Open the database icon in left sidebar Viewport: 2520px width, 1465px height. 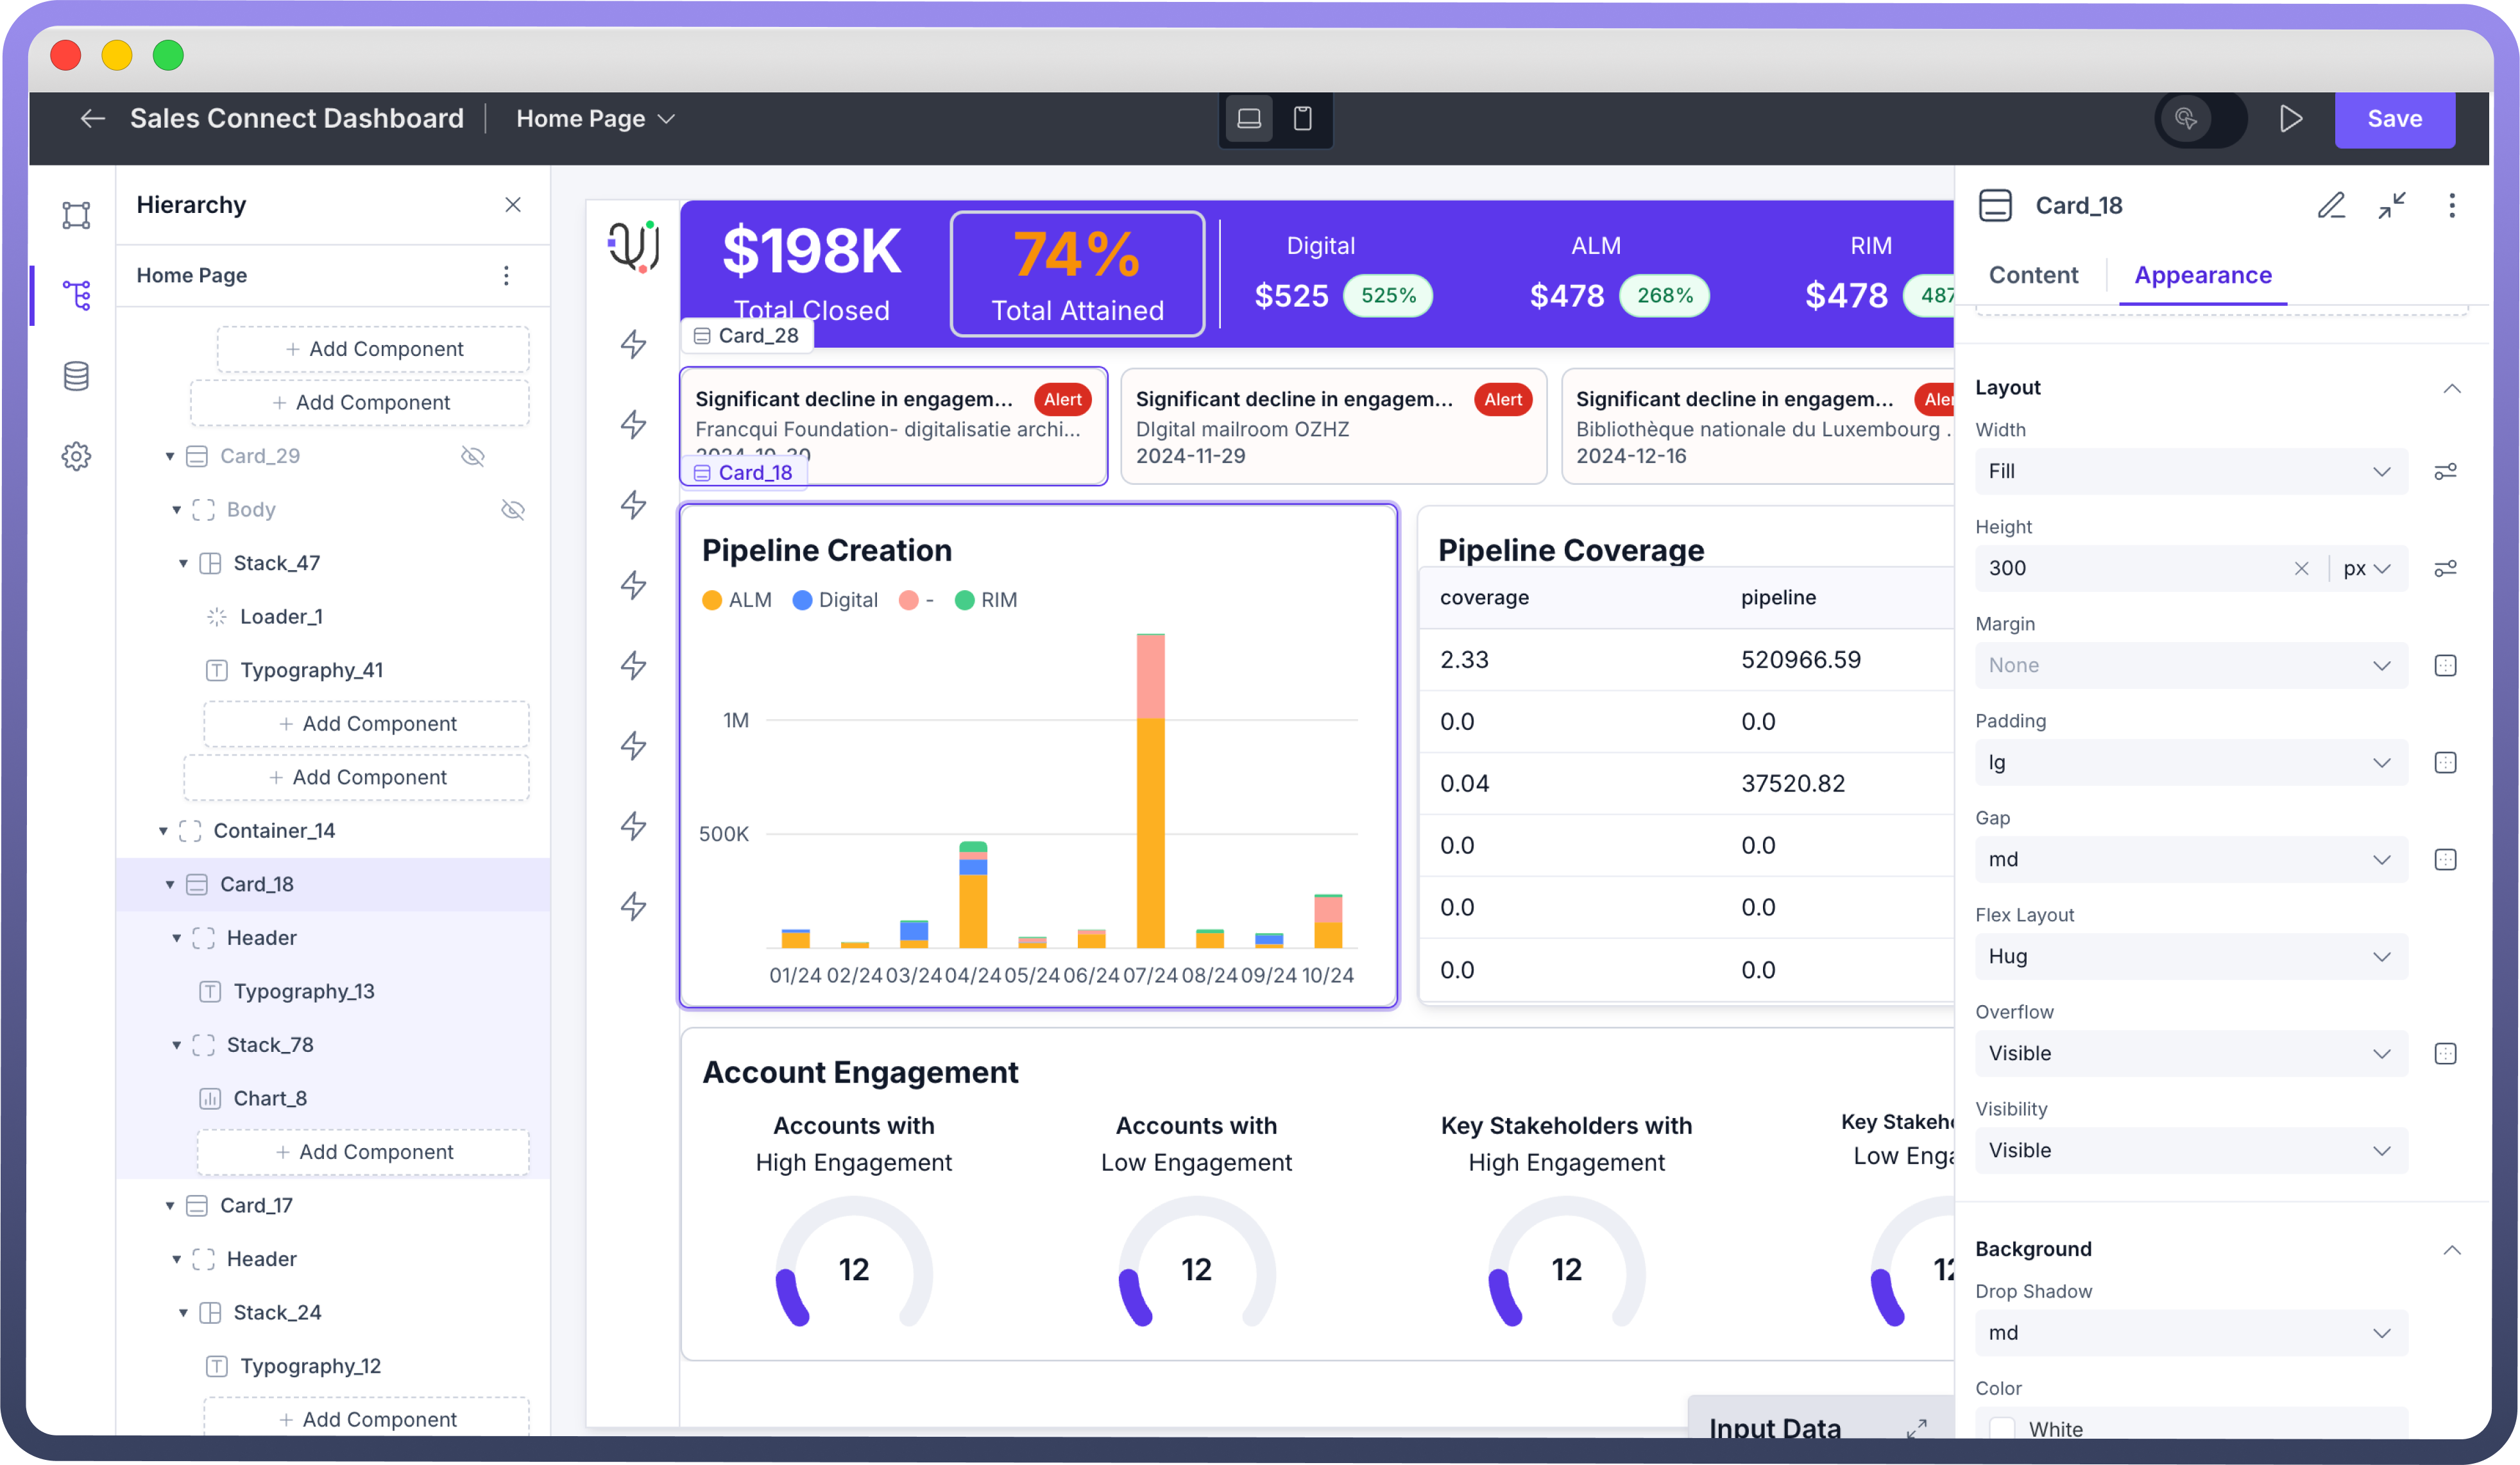click(76, 376)
